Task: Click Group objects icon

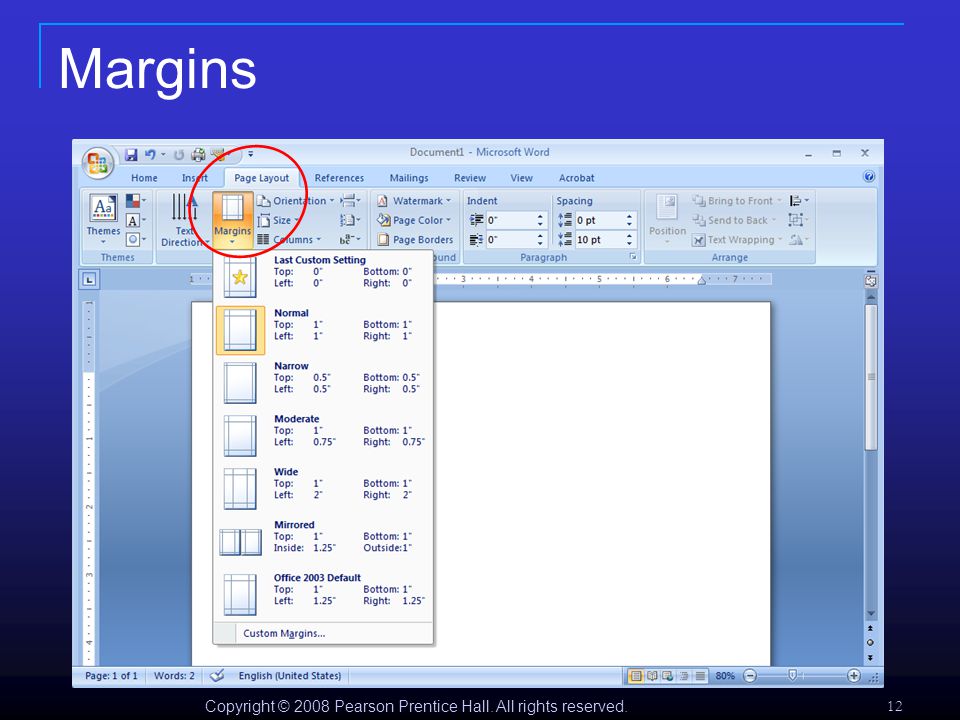Action: click(x=798, y=220)
